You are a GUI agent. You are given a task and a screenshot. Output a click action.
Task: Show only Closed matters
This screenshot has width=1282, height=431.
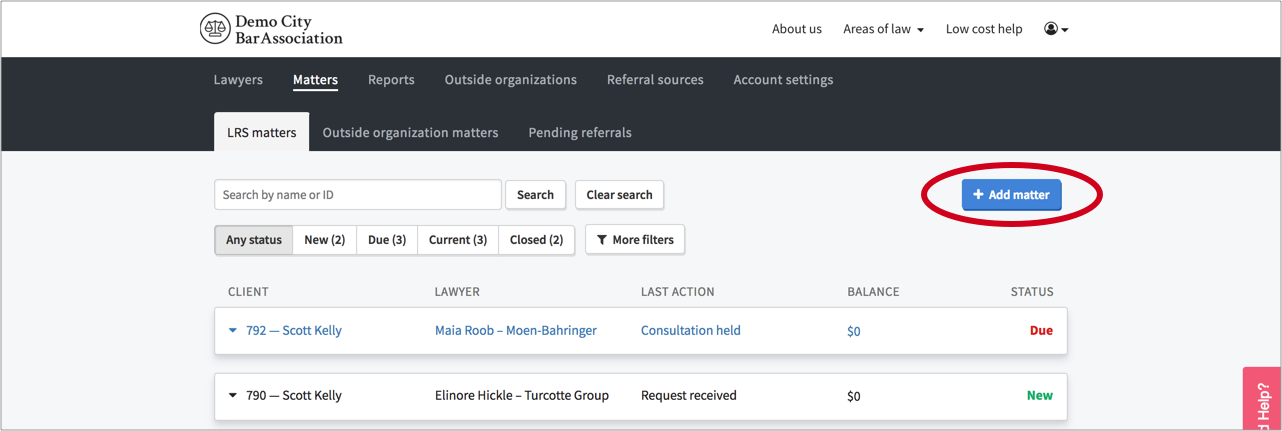536,240
